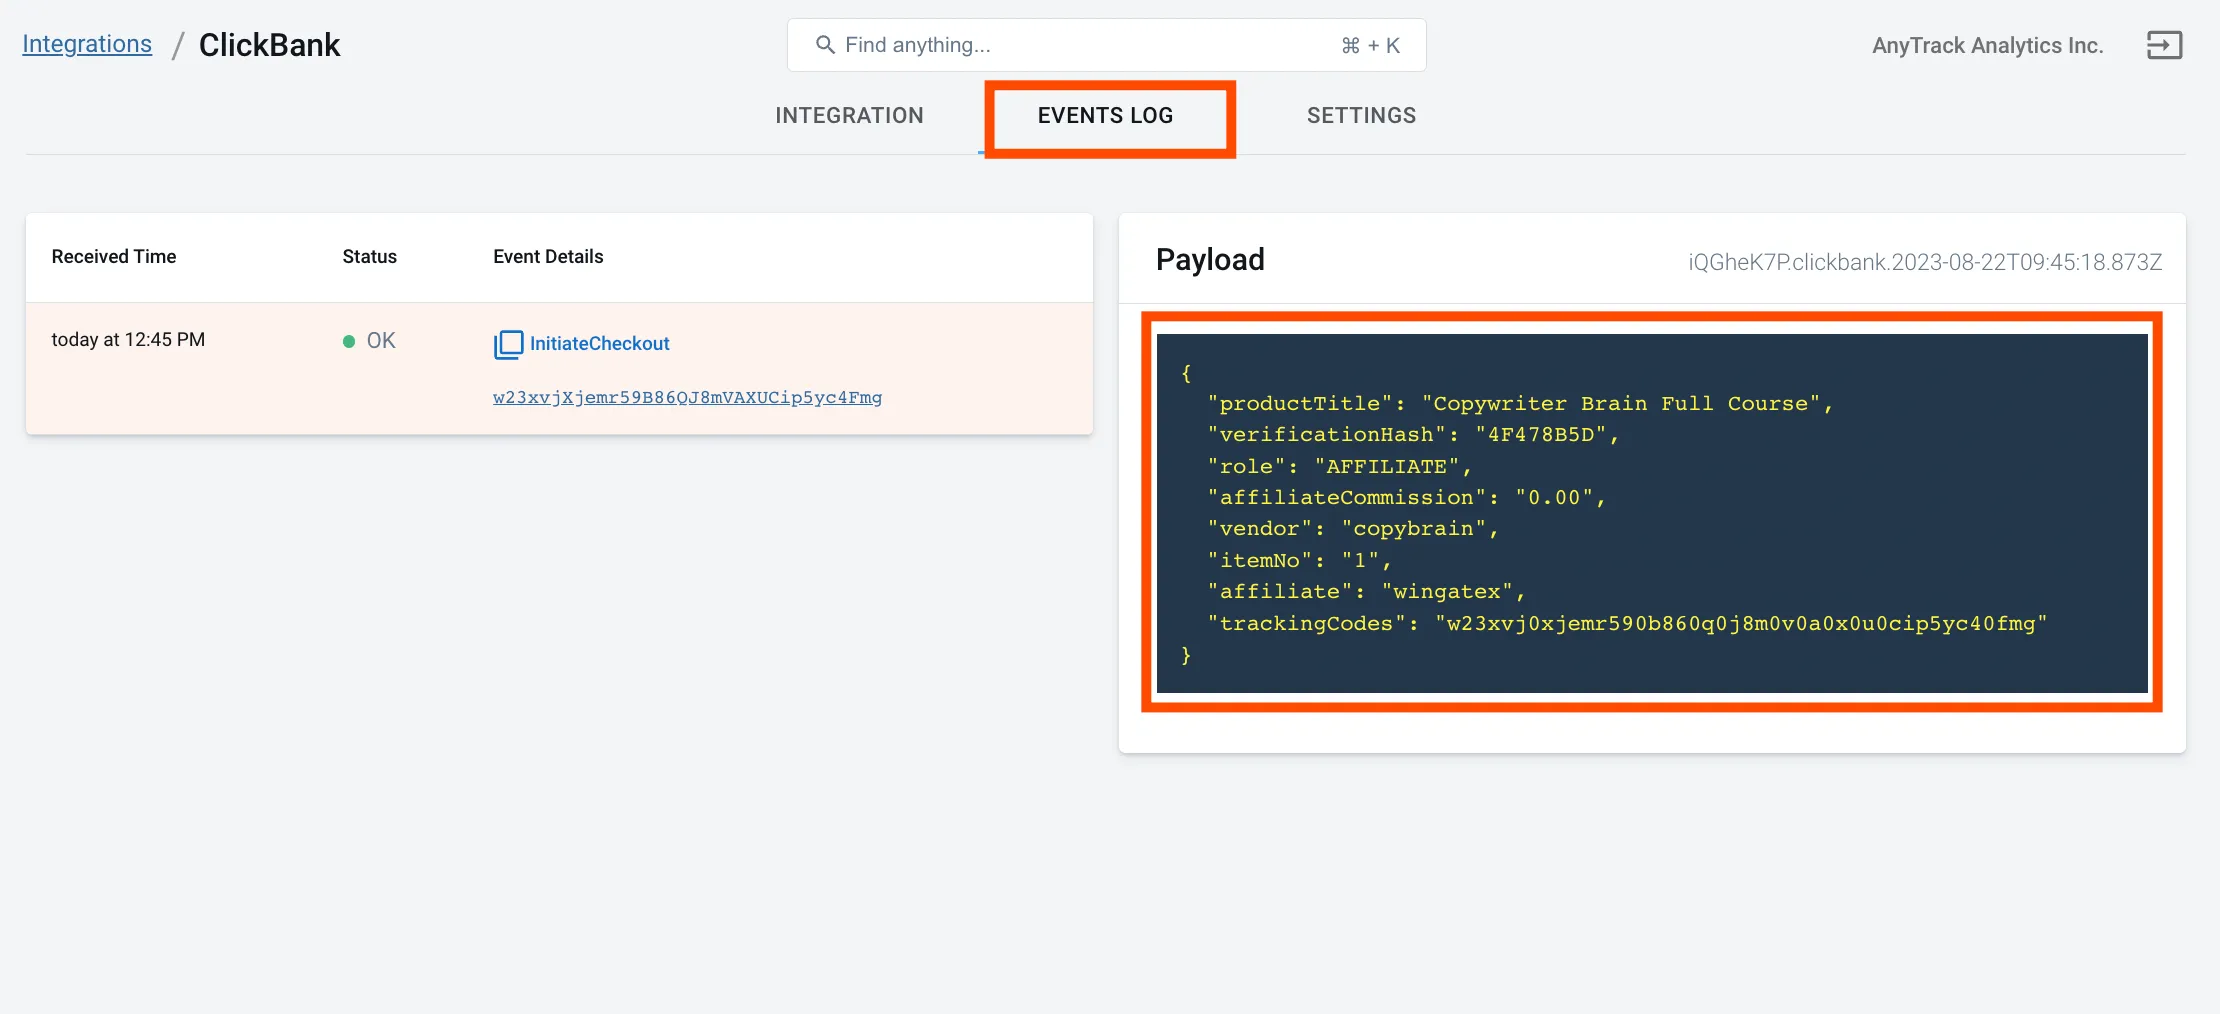Viewport: 2220px width, 1014px height.
Task: Click the Payload heading
Action: pyautogui.click(x=1210, y=260)
